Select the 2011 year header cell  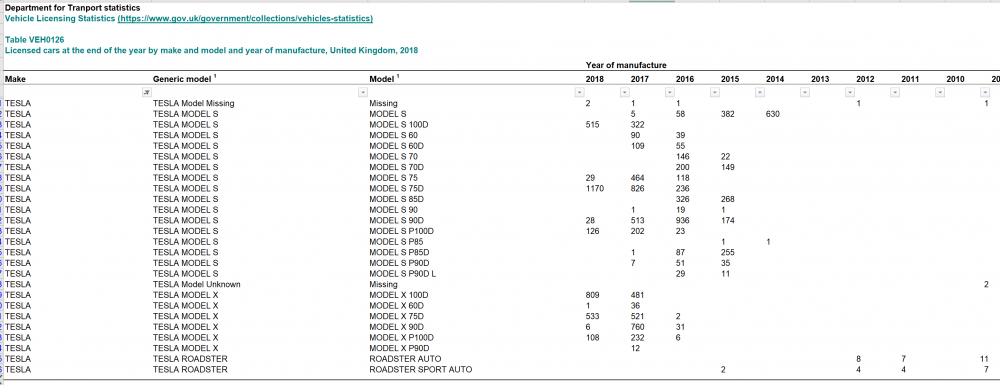pyautogui.click(x=910, y=79)
